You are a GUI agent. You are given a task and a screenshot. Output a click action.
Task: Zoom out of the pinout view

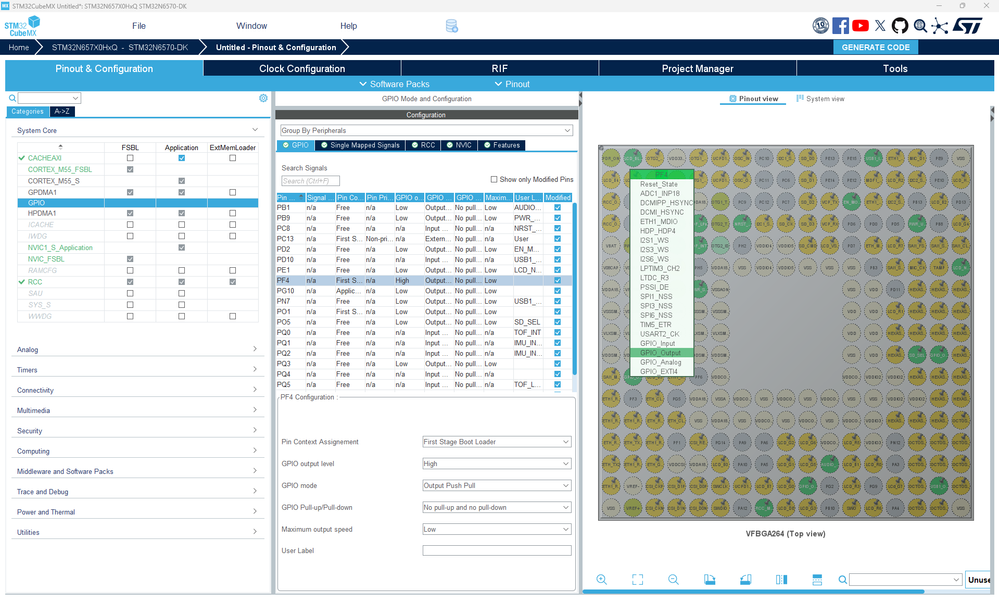[673, 580]
